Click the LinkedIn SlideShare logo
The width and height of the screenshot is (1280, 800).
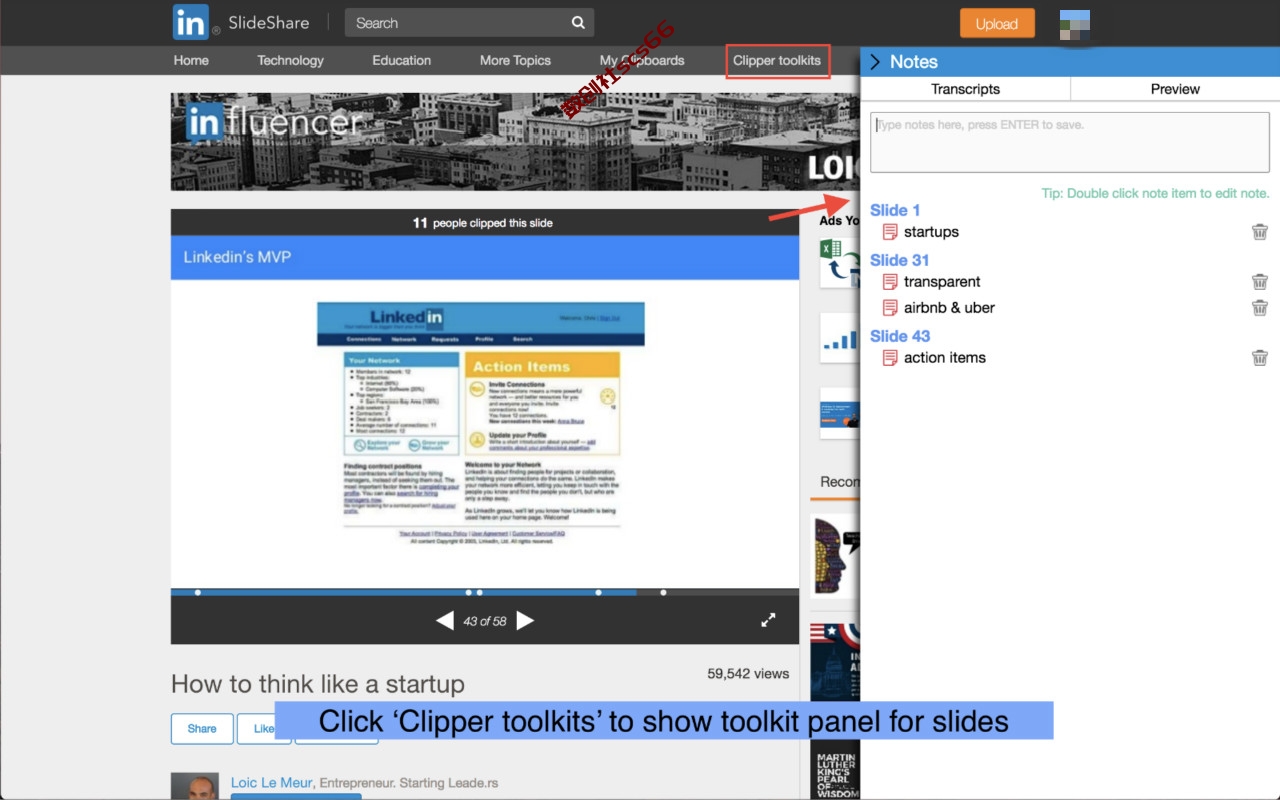click(241, 22)
